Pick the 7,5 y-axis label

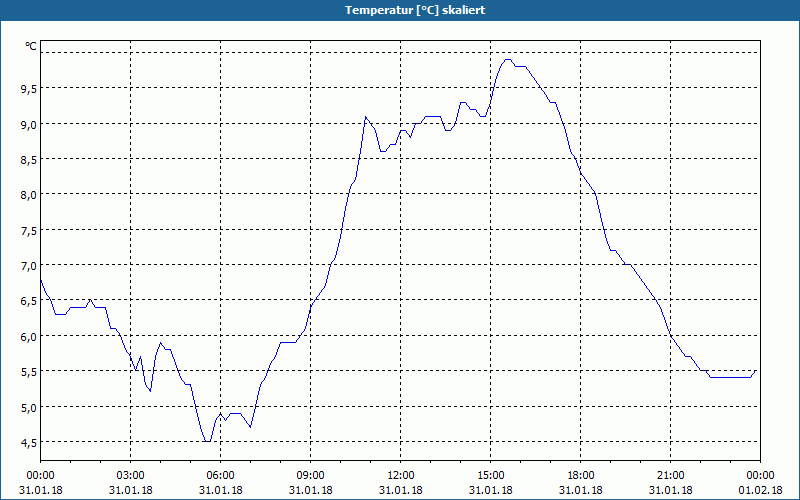tap(28, 231)
